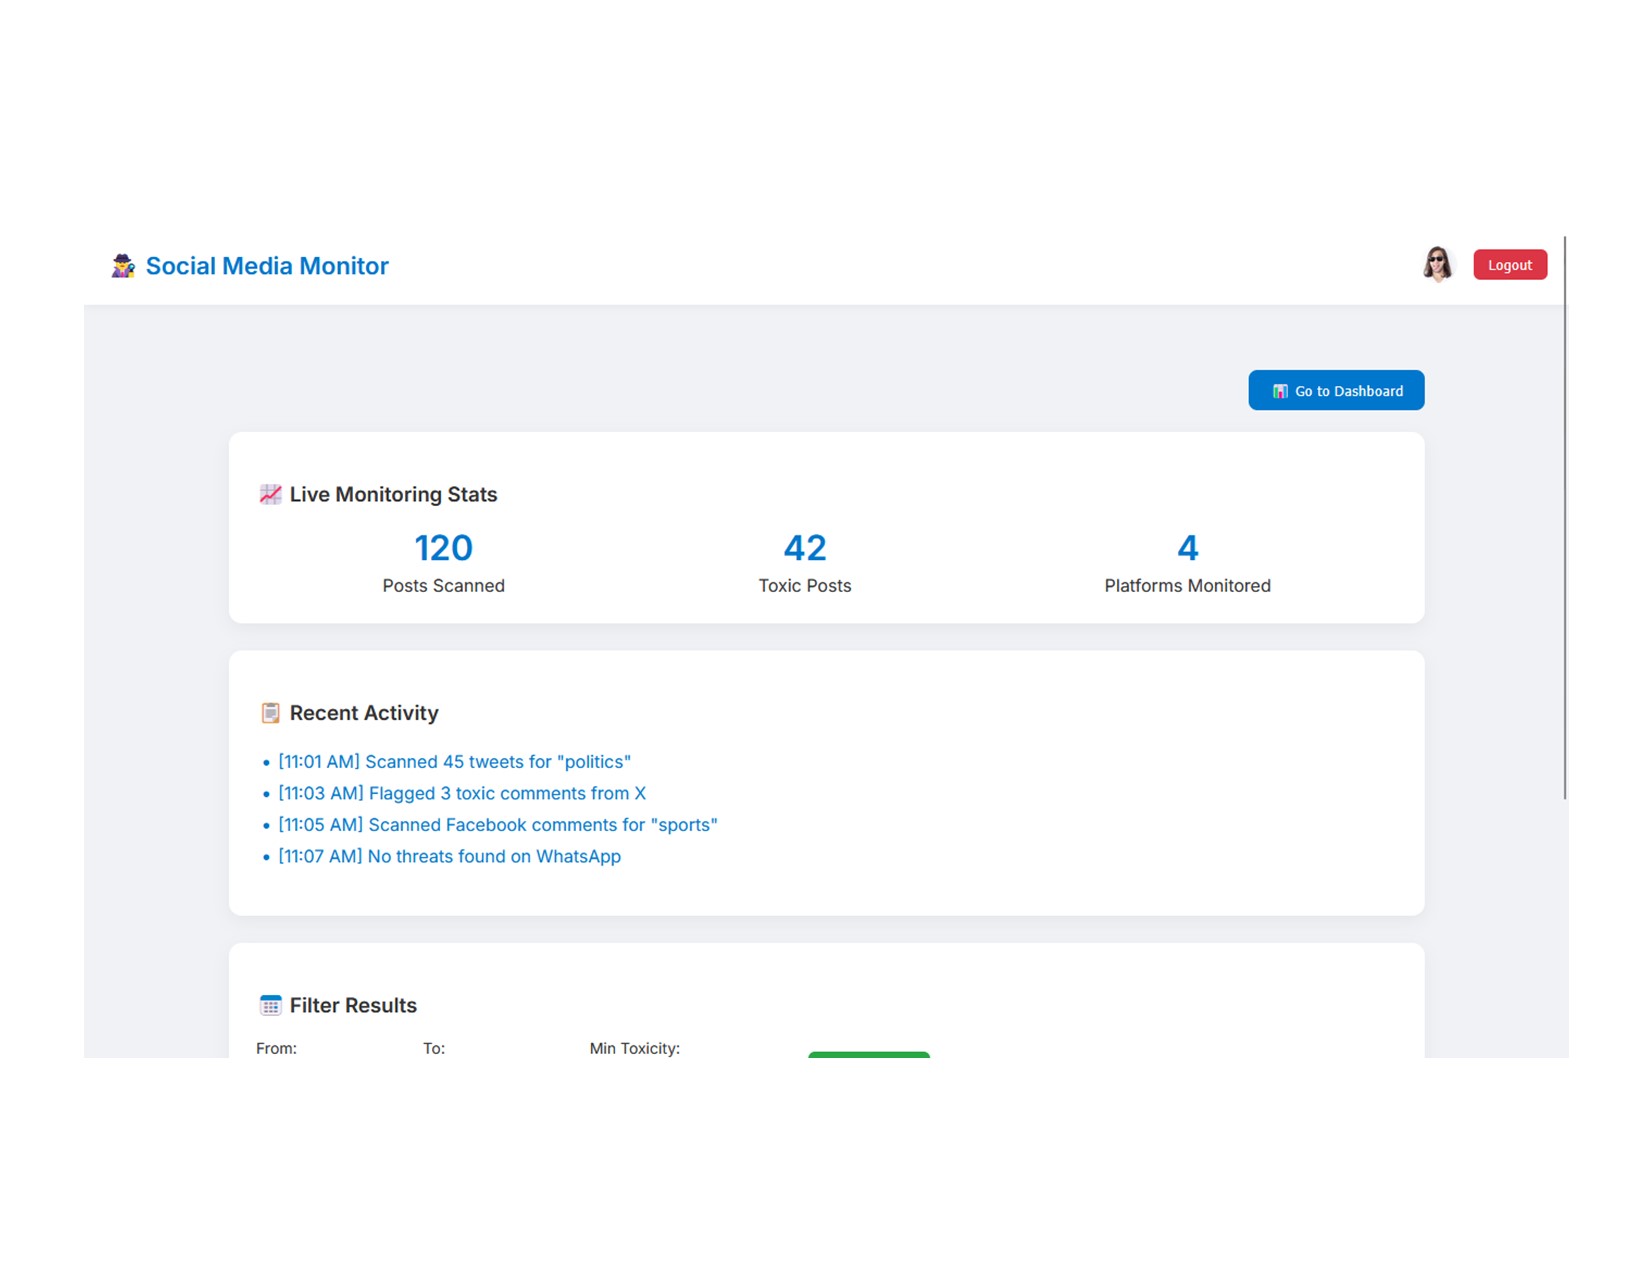Open the user profile avatar in the header
The height and width of the screenshot is (1275, 1650).
coord(1438,263)
